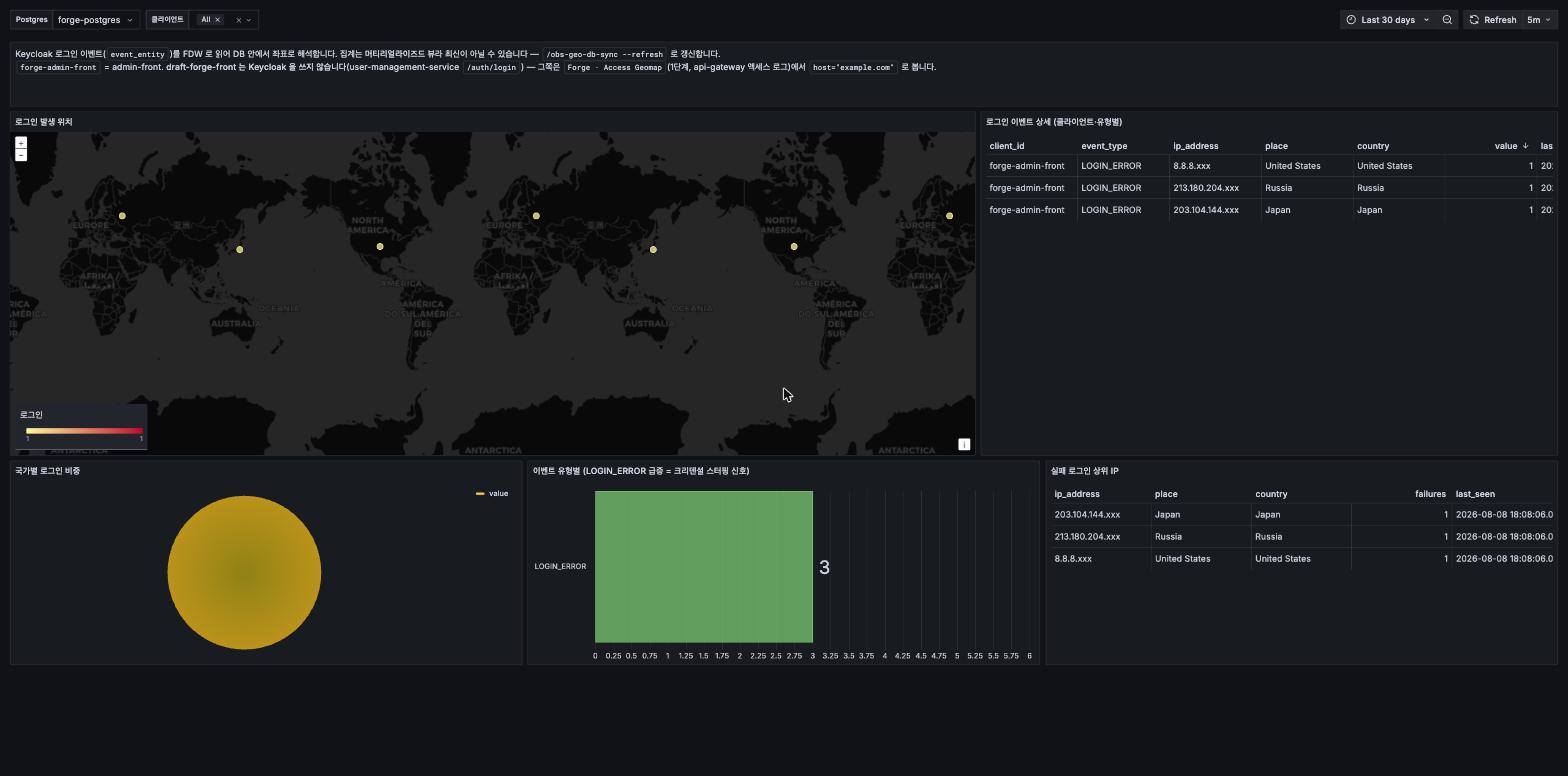
Task: Open the 로그인 발생 위치 panel title
Action: [x=44, y=122]
